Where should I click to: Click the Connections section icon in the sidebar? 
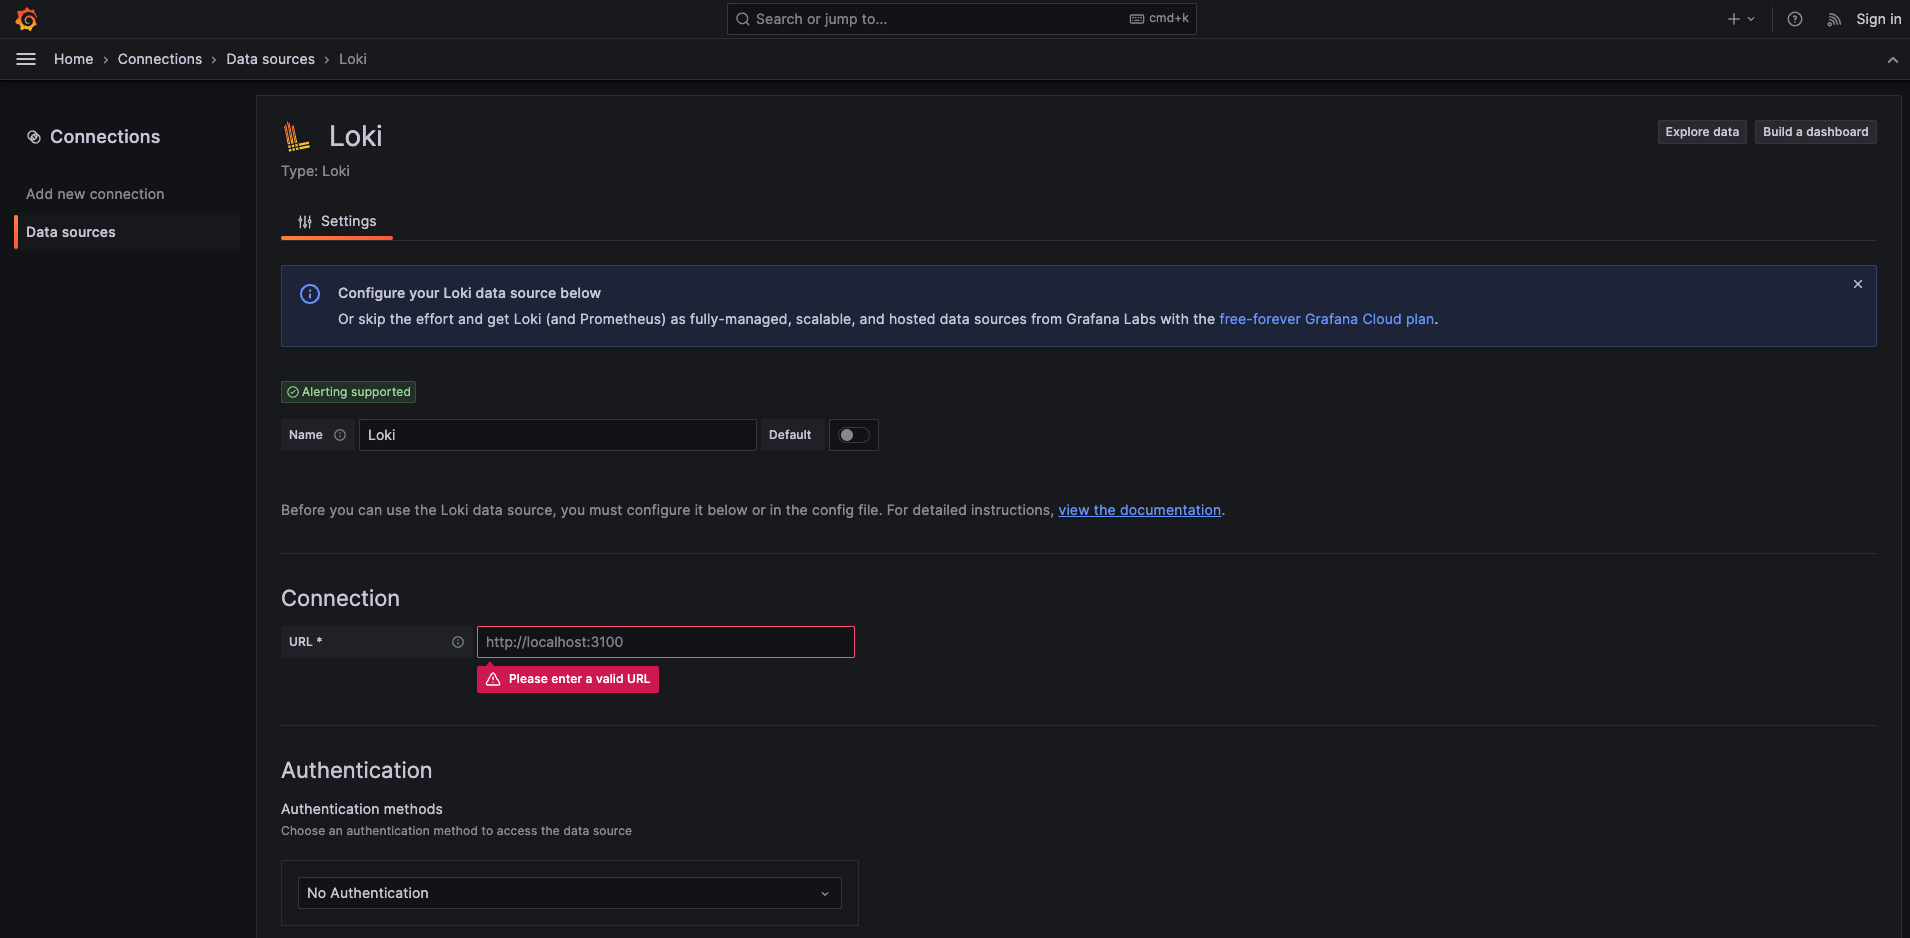point(34,137)
